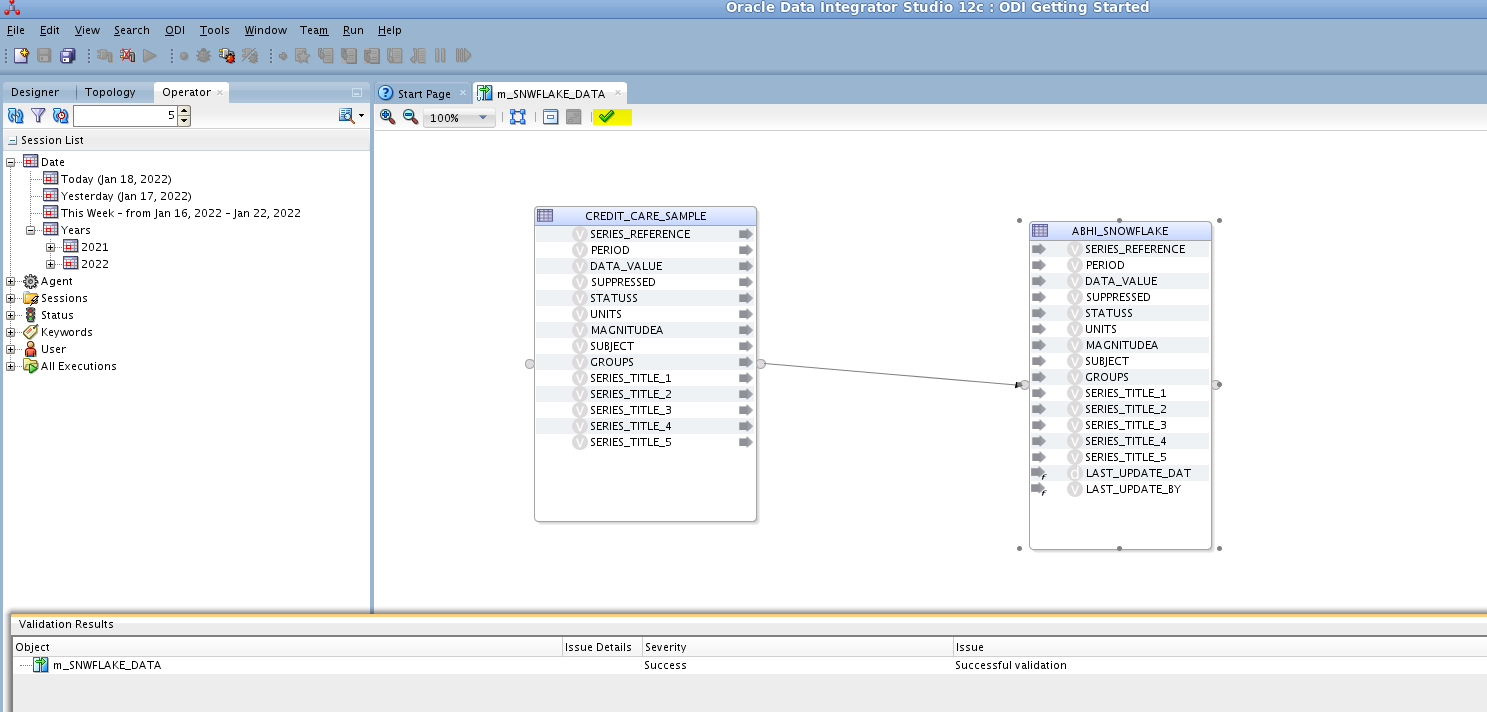Screen dimensions: 1487x712
Task: Switch to the Start Page tab
Action: [423, 94]
